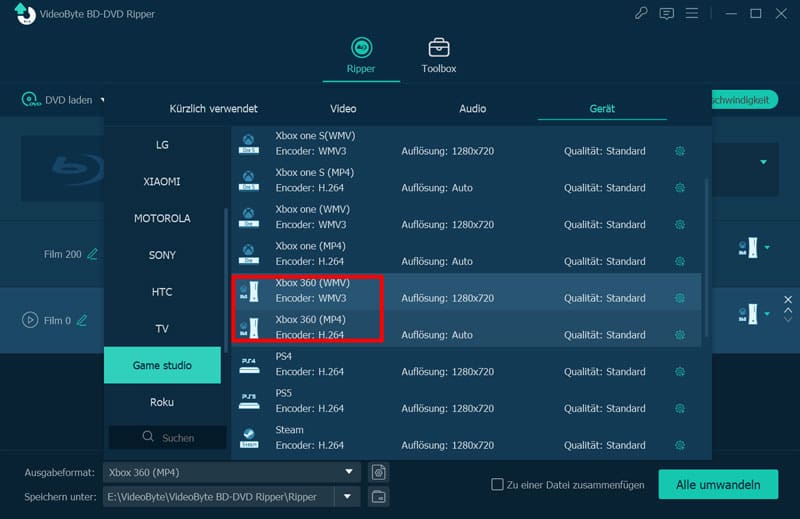Image resolution: width=800 pixels, height=519 pixels.
Task: Select Game studio category
Action: pyautogui.click(x=162, y=365)
